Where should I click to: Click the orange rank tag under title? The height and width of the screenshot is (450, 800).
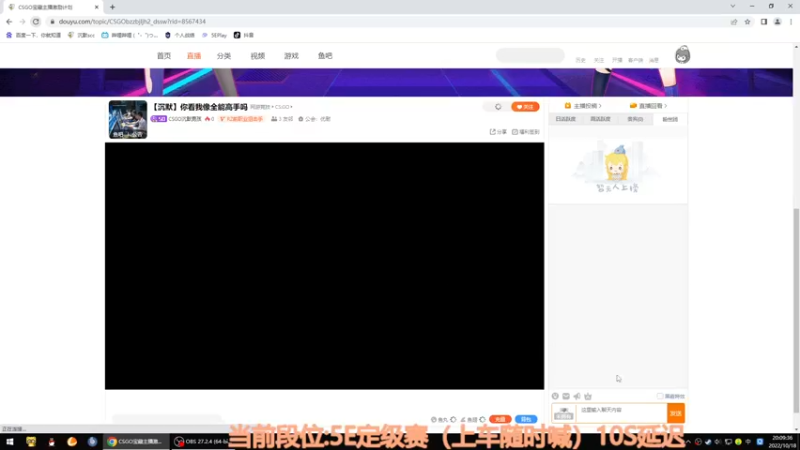[241, 119]
